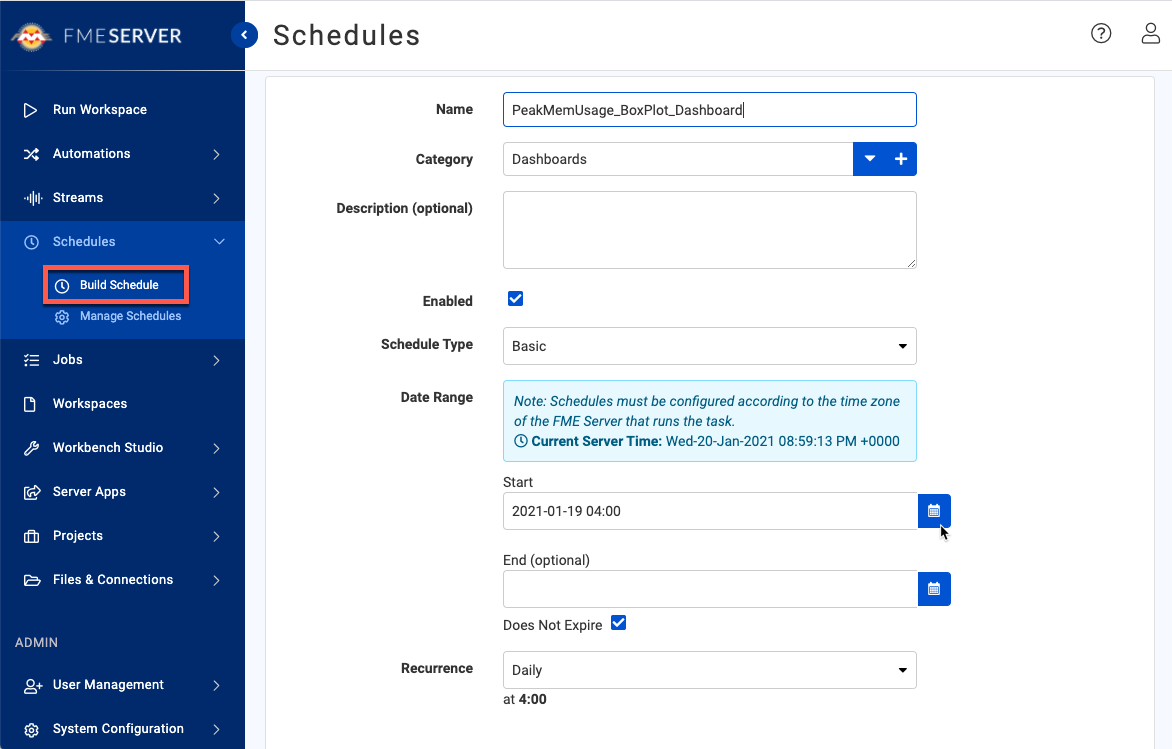Open the Streams menu item
The image size is (1172, 749).
pos(123,198)
